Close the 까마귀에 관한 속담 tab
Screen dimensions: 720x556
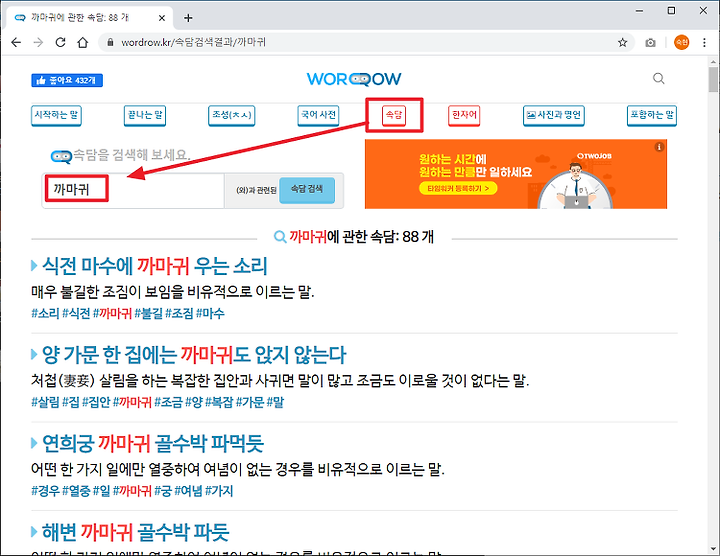(x=162, y=18)
